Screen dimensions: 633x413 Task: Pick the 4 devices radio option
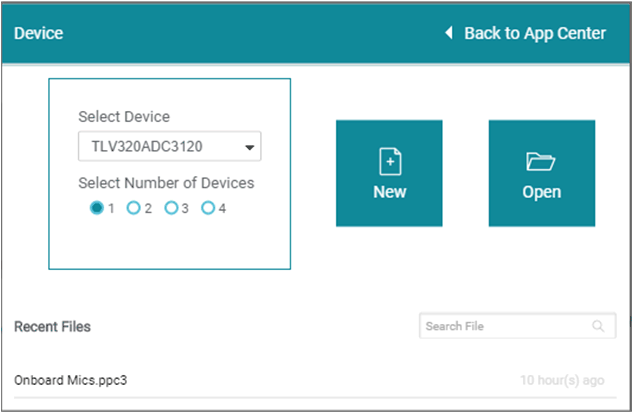(208, 208)
